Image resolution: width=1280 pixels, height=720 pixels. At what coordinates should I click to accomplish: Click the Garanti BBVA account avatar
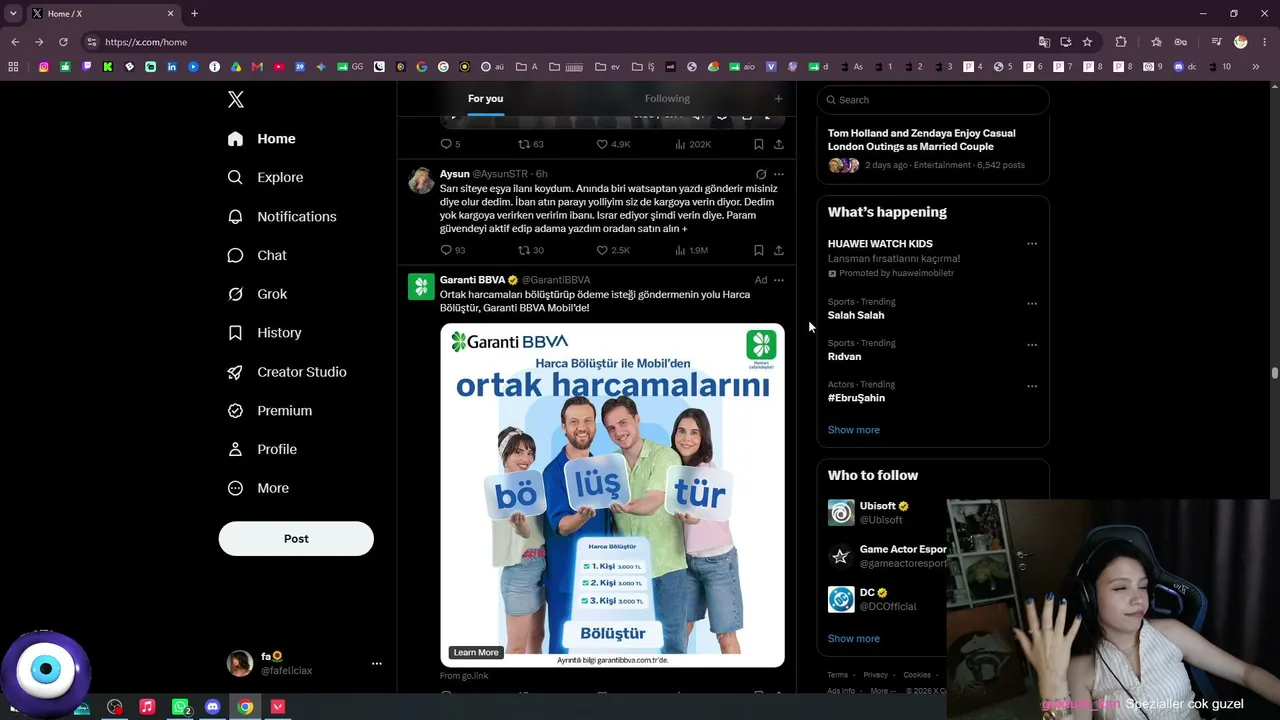[421, 287]
